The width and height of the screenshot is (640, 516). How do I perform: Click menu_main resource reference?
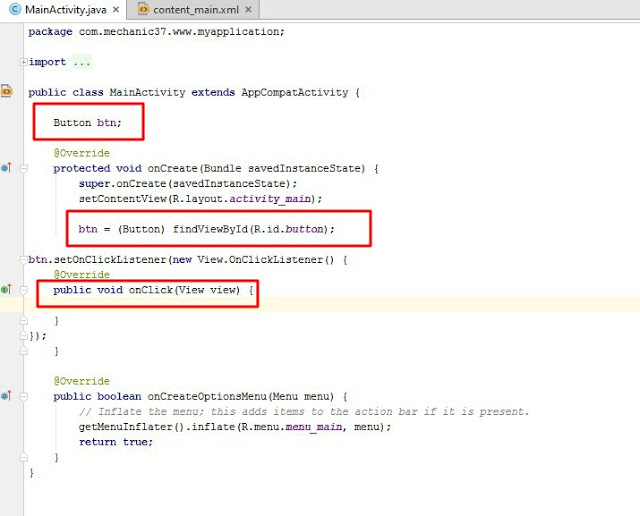tap(313, 427)
